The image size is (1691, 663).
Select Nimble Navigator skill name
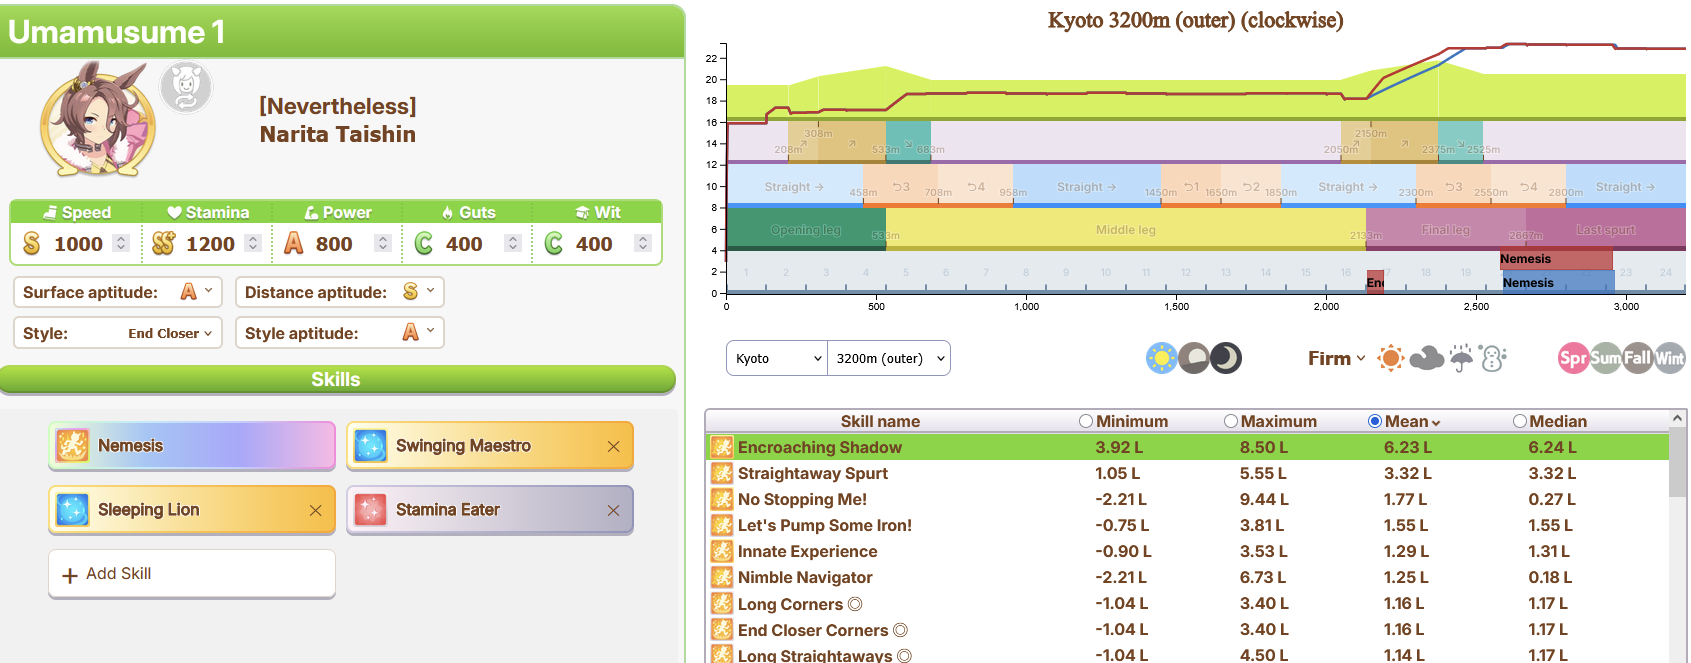[805, 577]
